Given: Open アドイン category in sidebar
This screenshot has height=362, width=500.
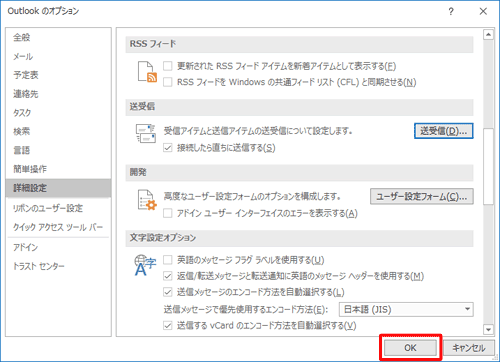Looking at the screenshot, I should point(58,247).
